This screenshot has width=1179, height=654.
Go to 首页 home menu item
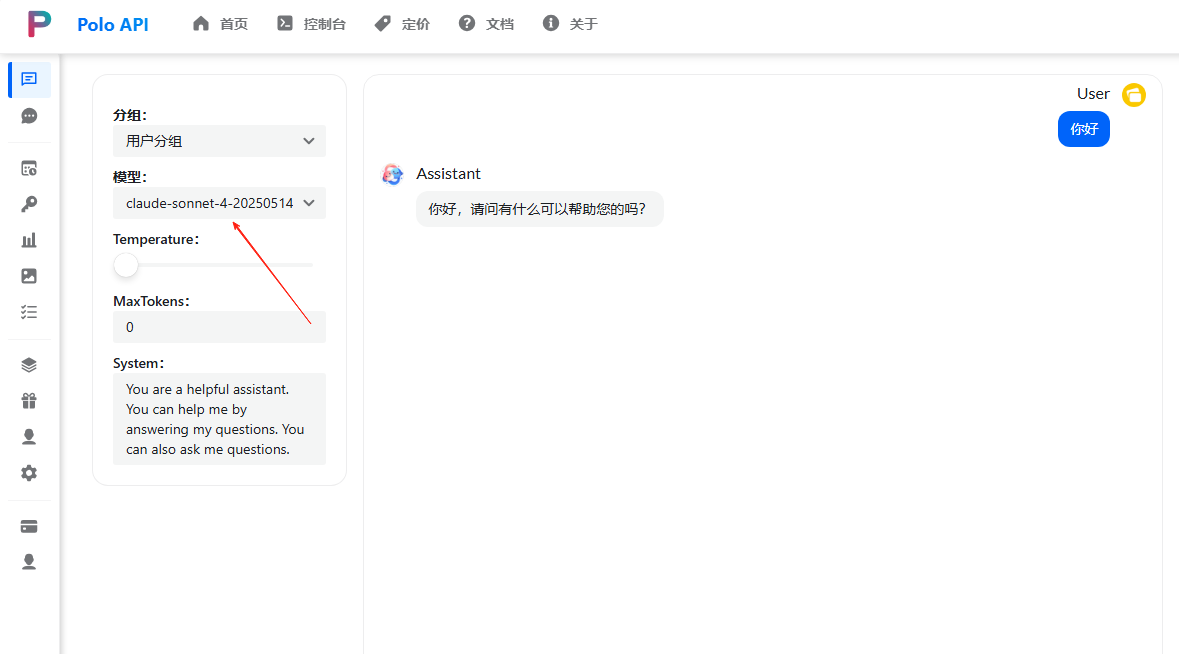pyautogui.click(x=220, y=24)
